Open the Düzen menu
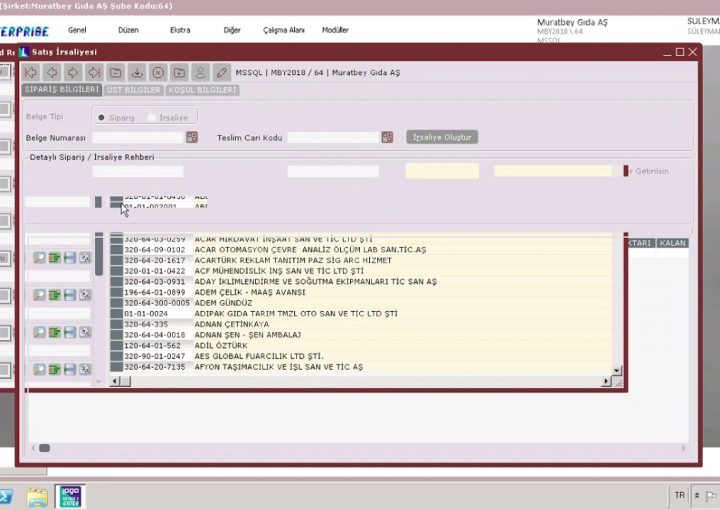The height and width of the screenshot is (510, 720). coord(128,30)
